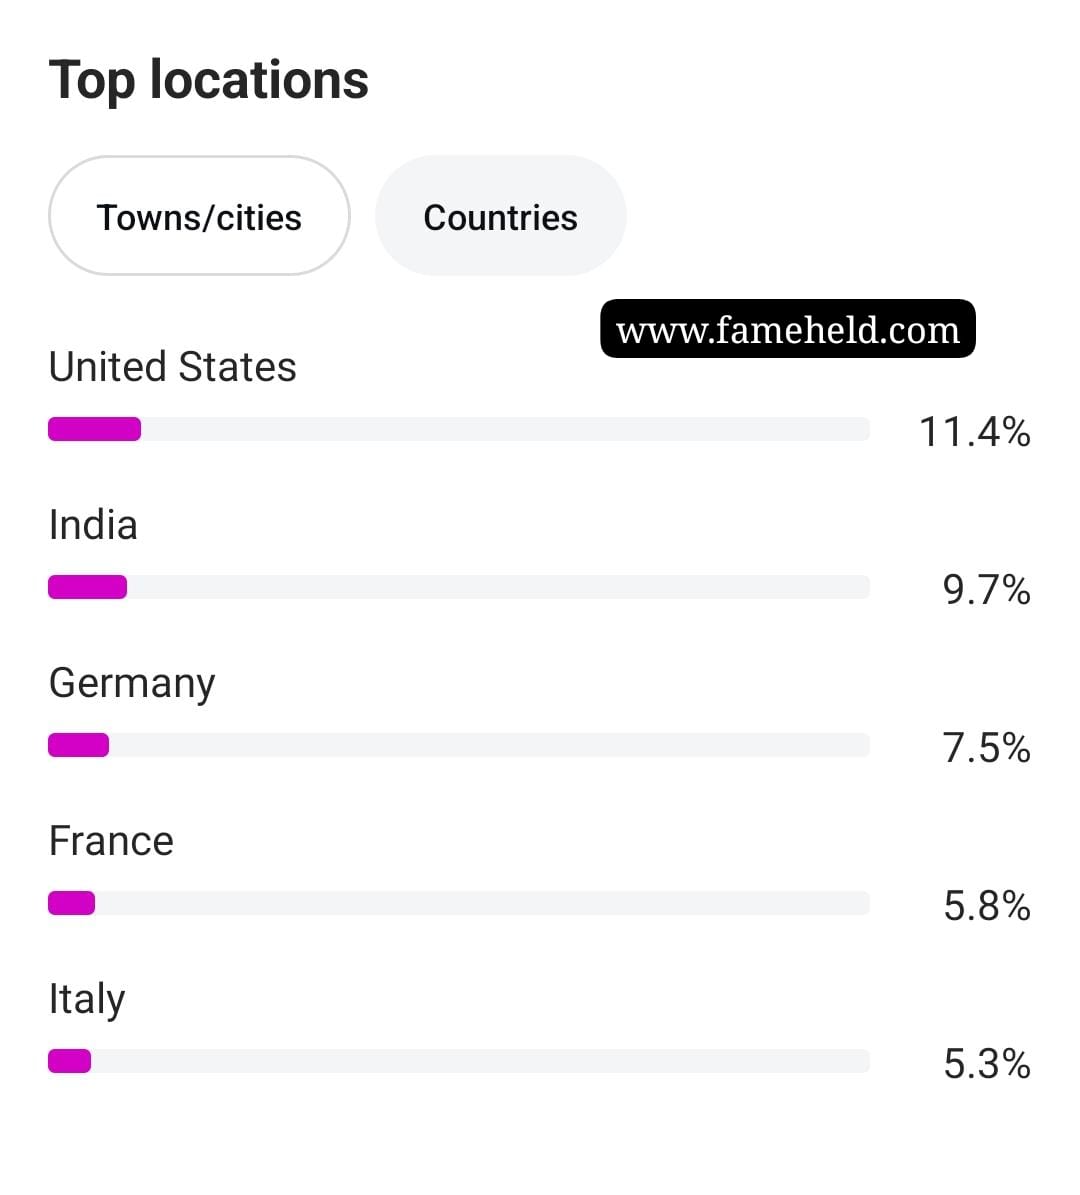
Task: Select the Germany location label
Action: (x=132, y=685)
